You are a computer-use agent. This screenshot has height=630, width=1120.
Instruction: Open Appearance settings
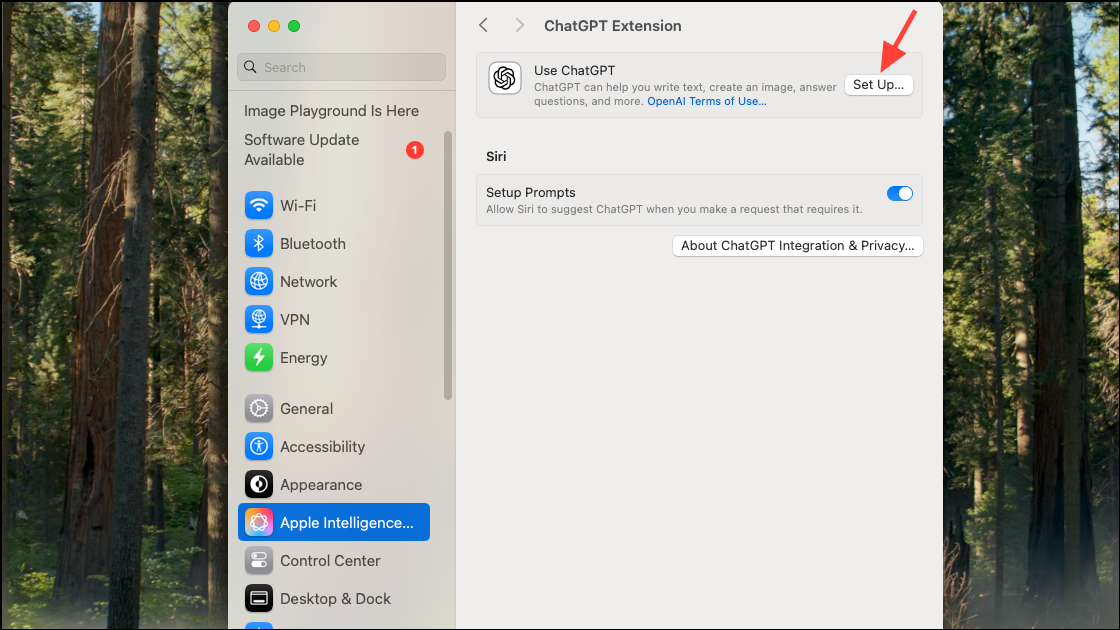point(334,484)
